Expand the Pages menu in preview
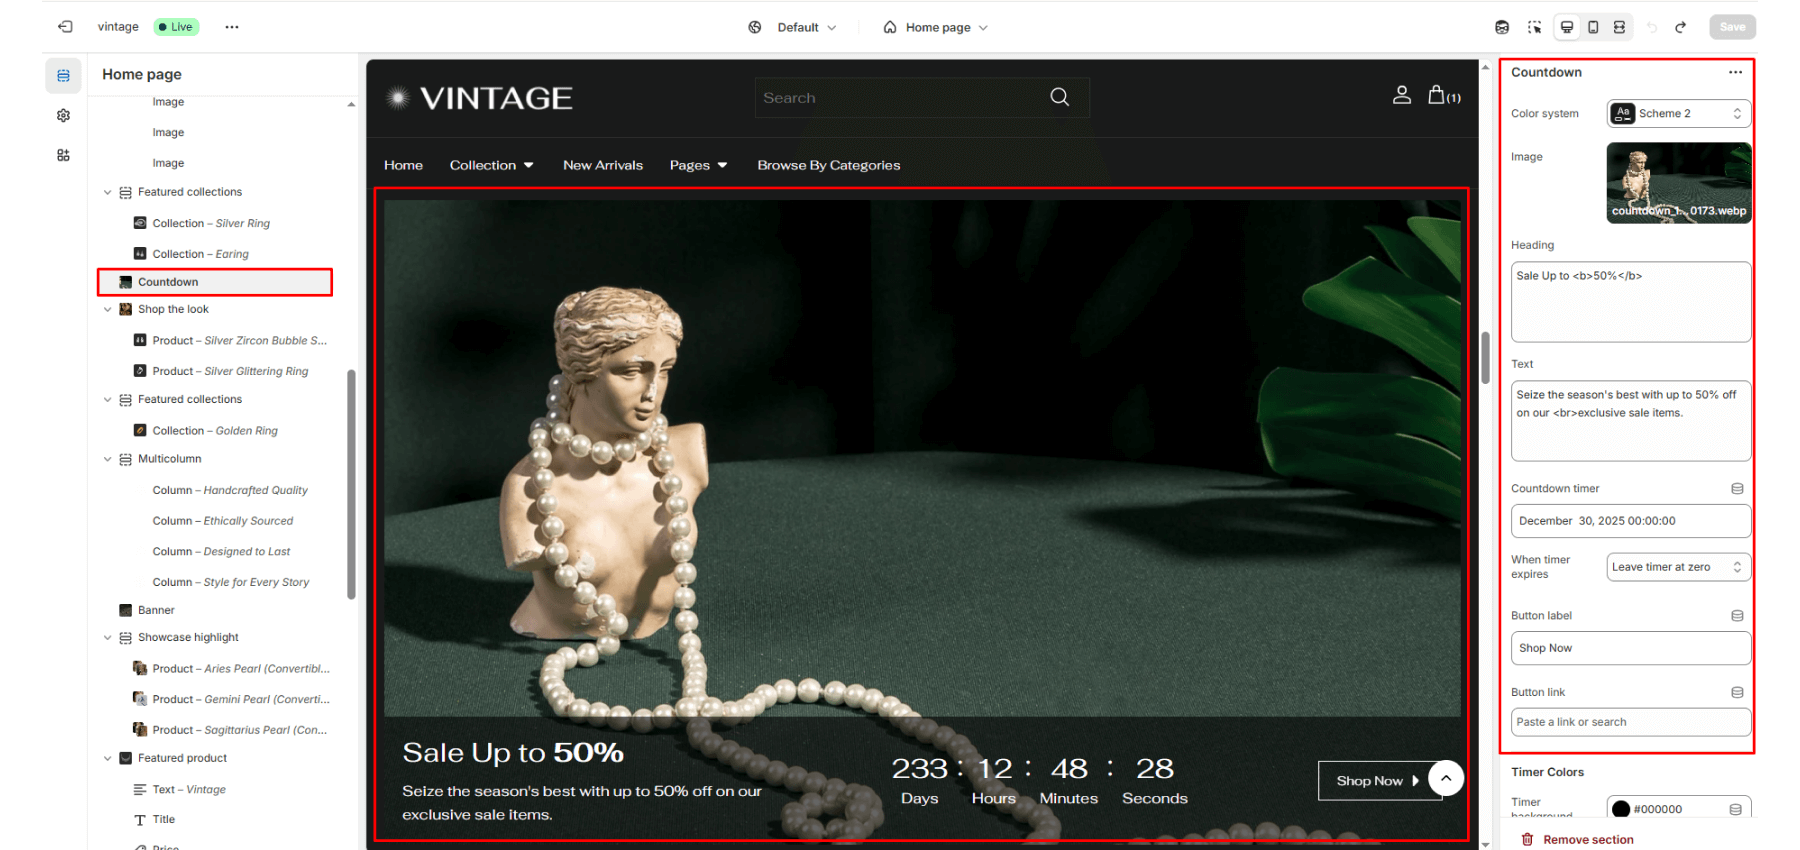 point(698,165)
